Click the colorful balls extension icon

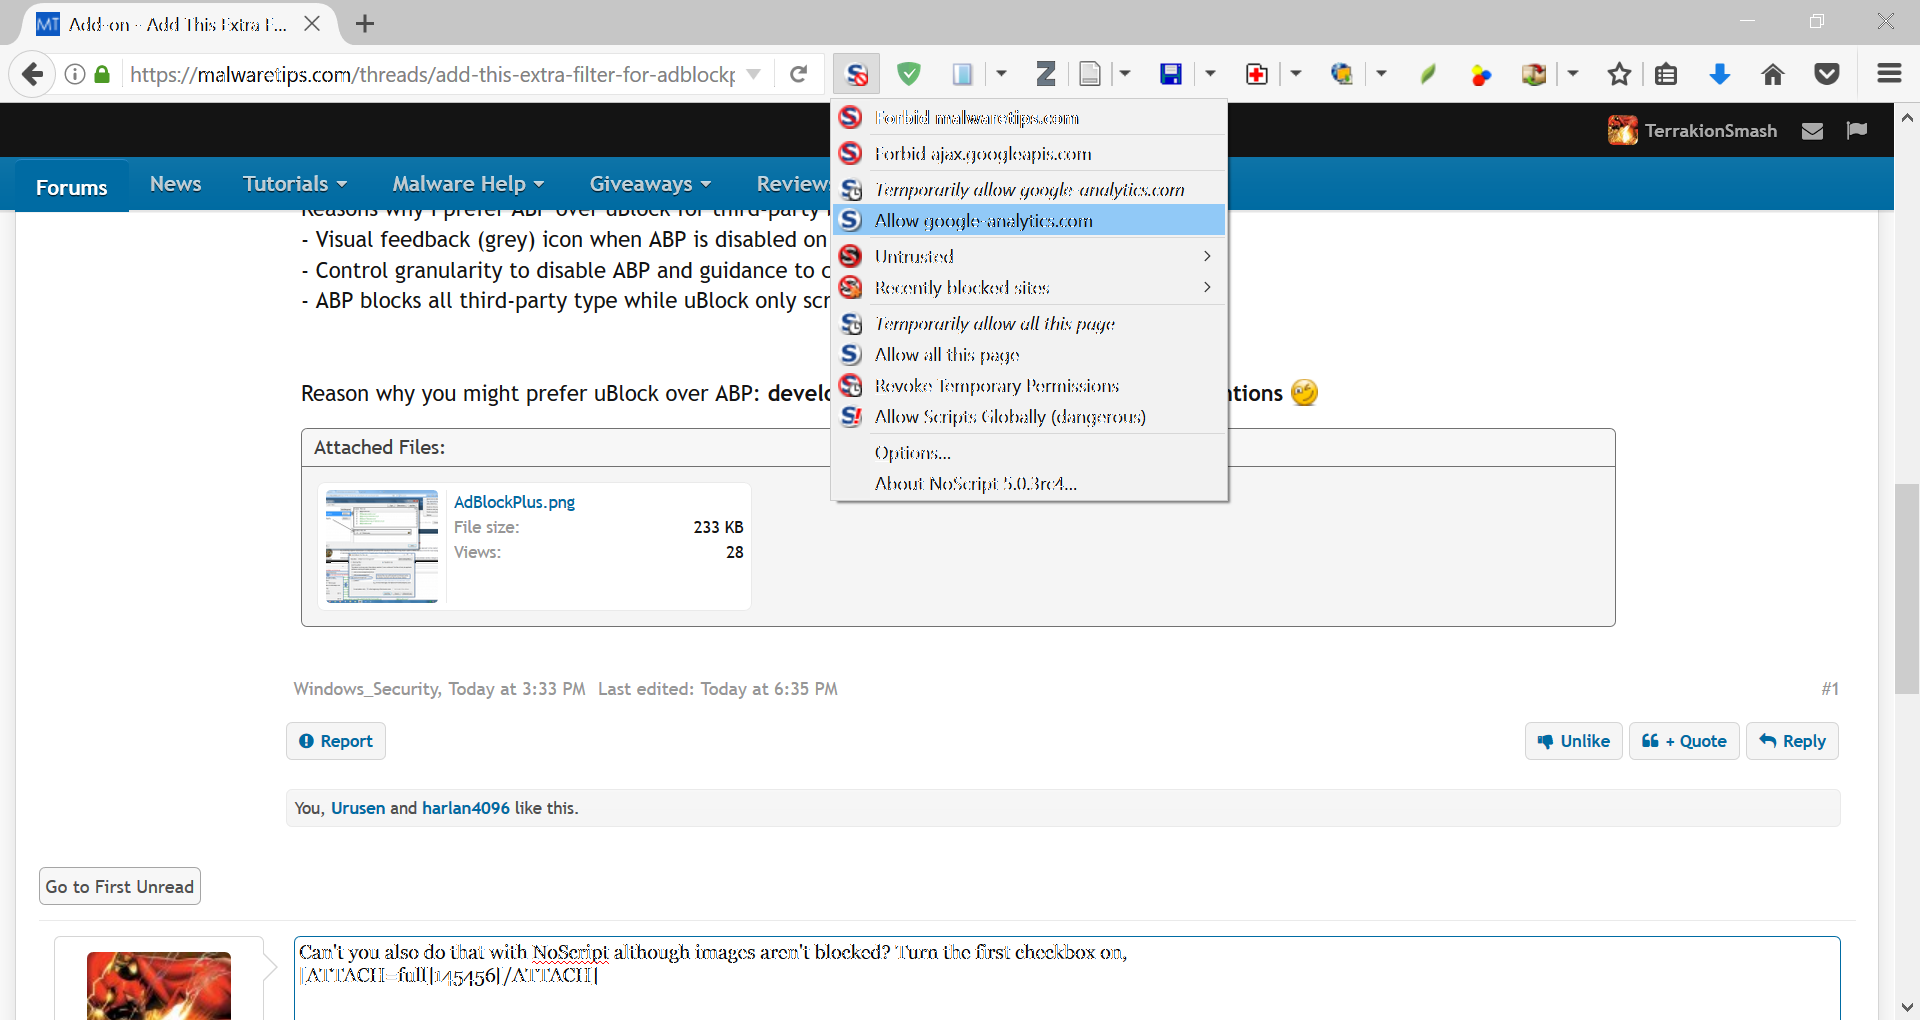[x=1481, y=74]
